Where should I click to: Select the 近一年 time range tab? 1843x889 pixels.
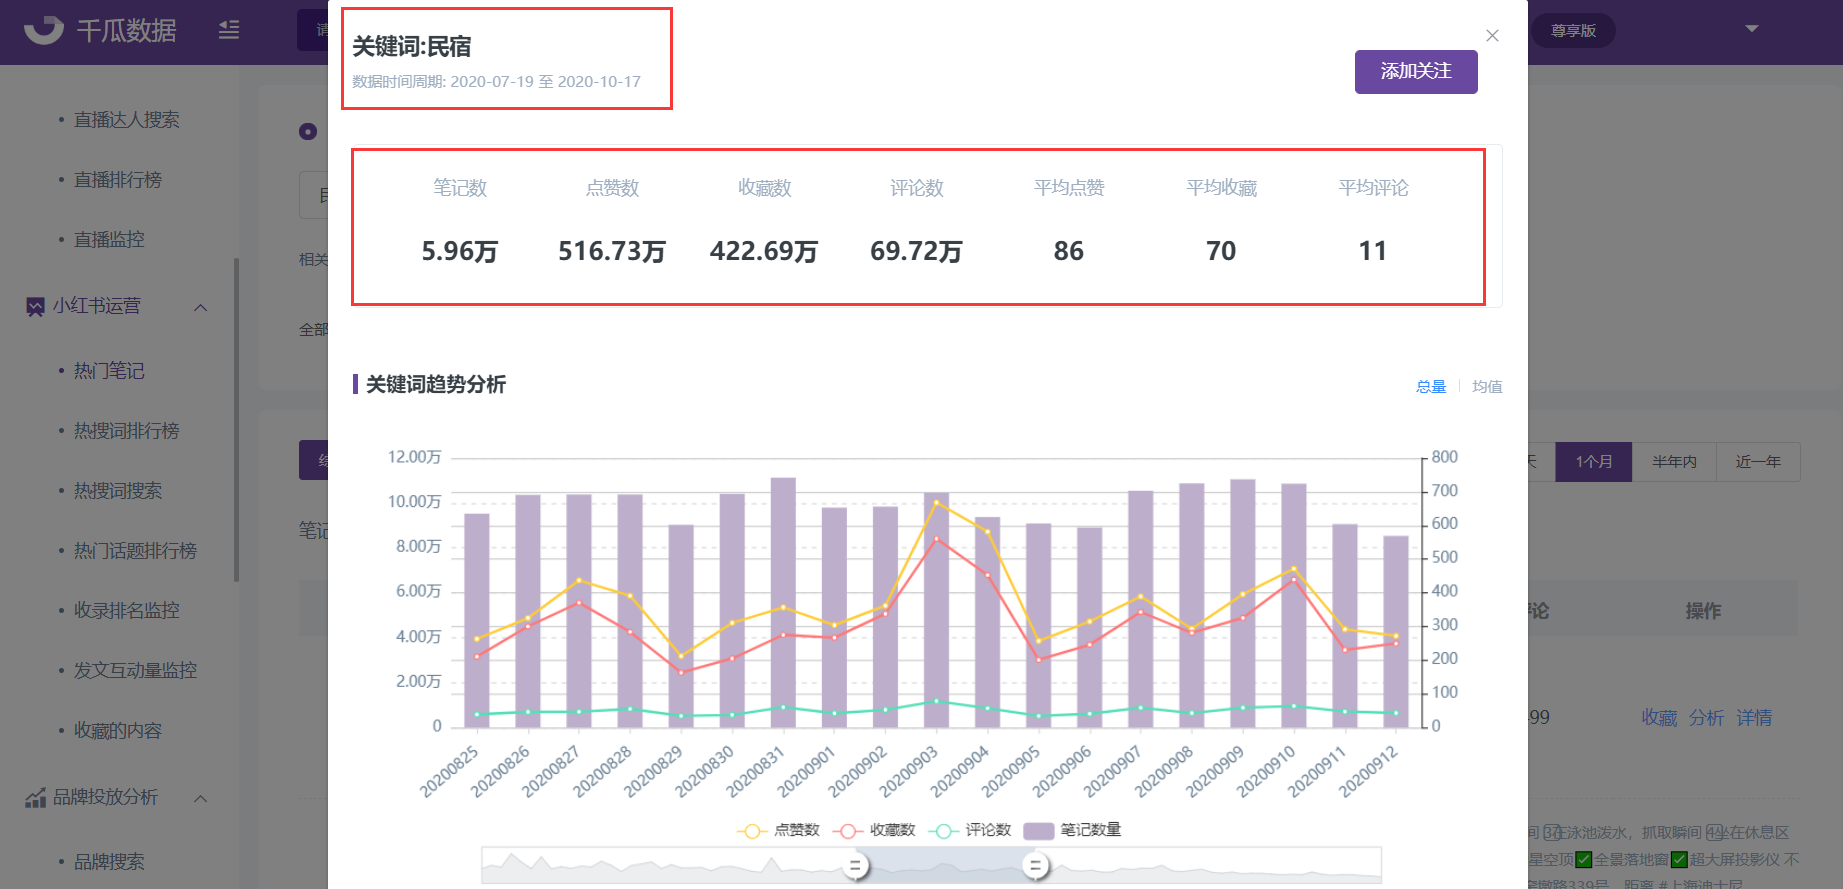1758,462
